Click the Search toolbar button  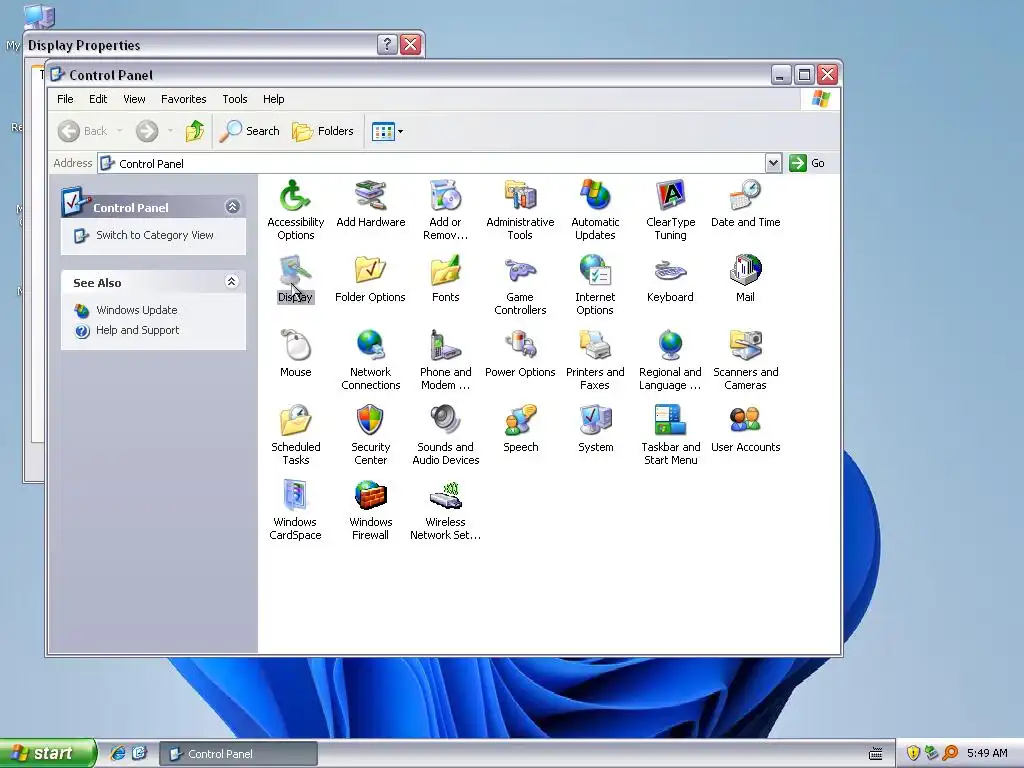click(x=249, y=131)
